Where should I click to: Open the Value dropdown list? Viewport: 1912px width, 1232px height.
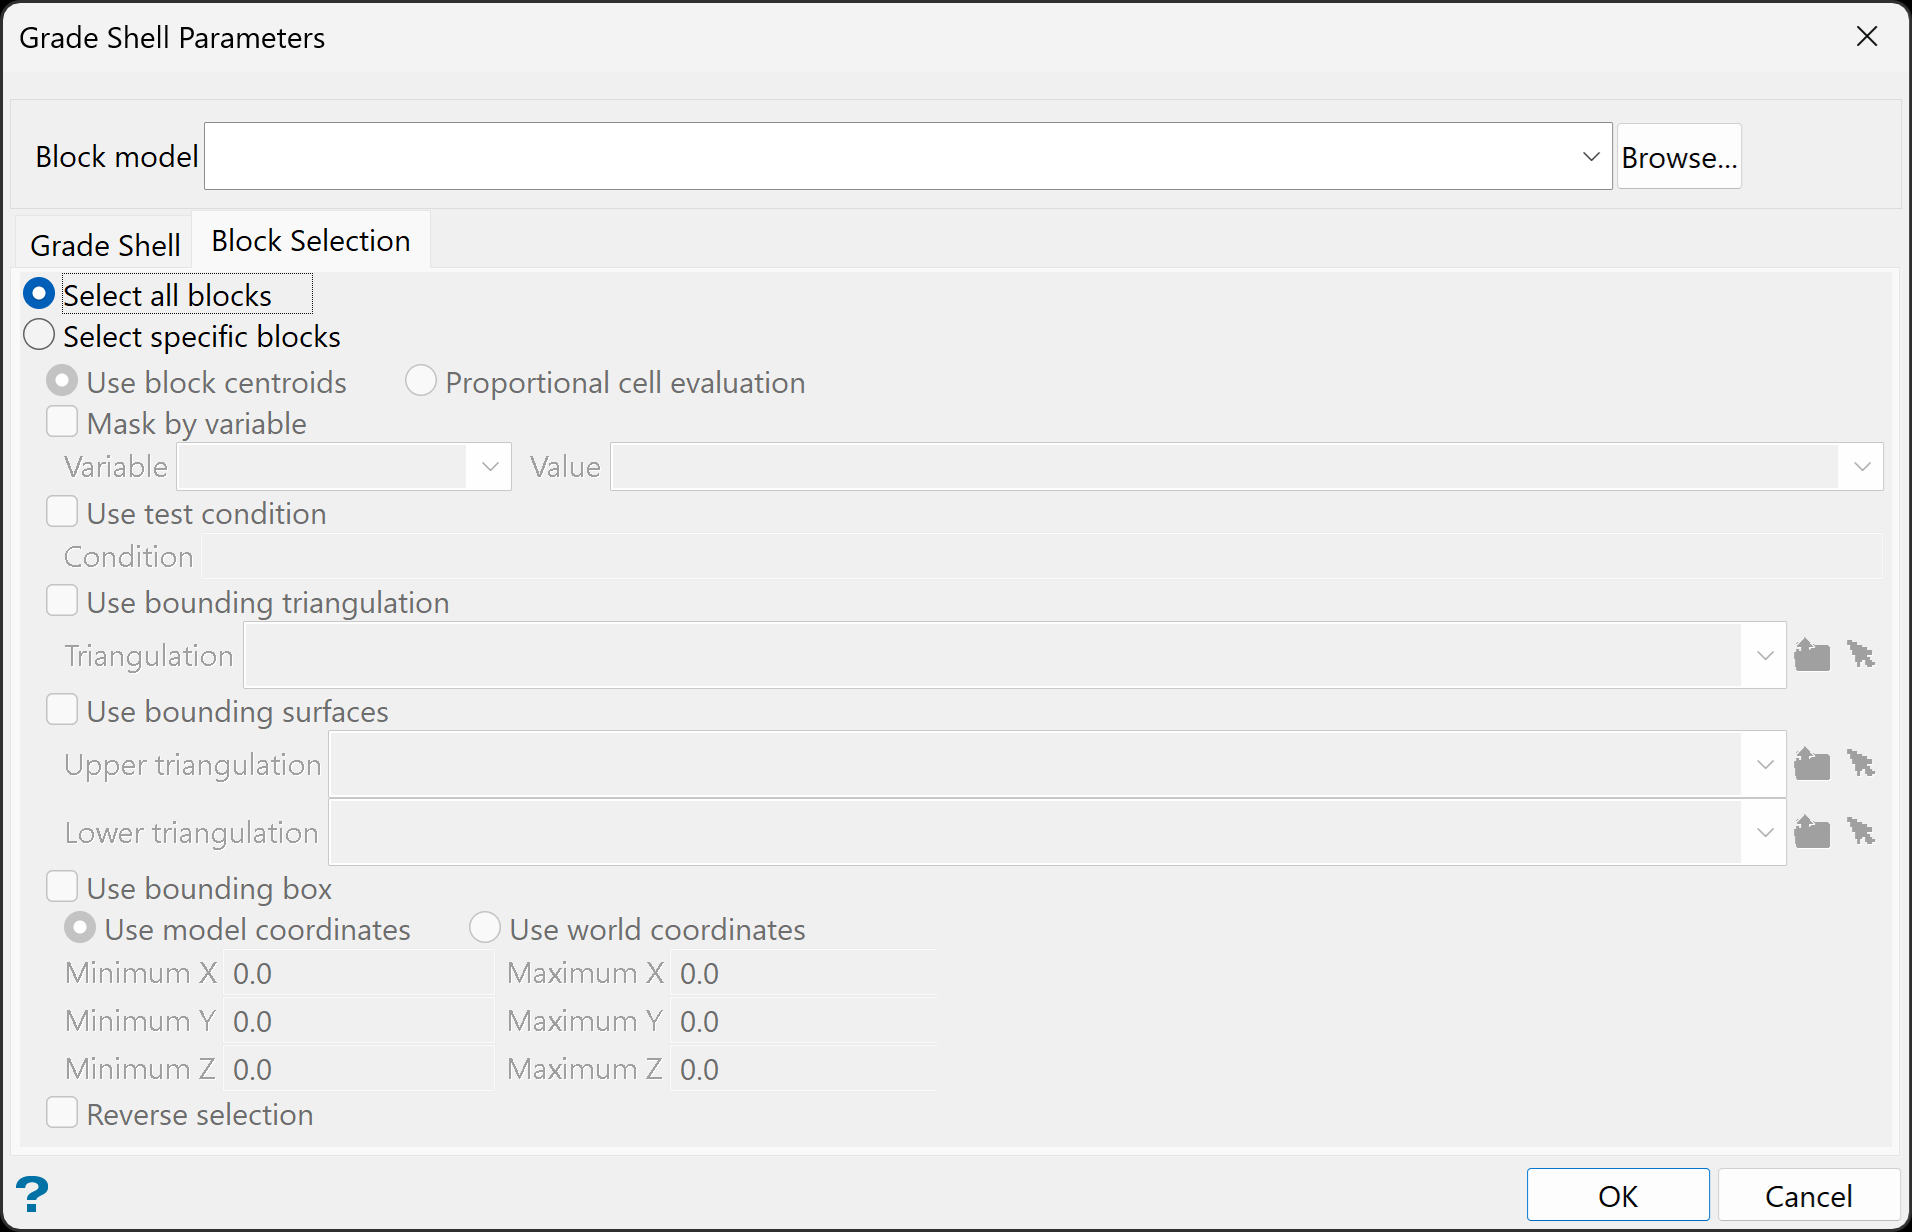(x=1861, y=467)
